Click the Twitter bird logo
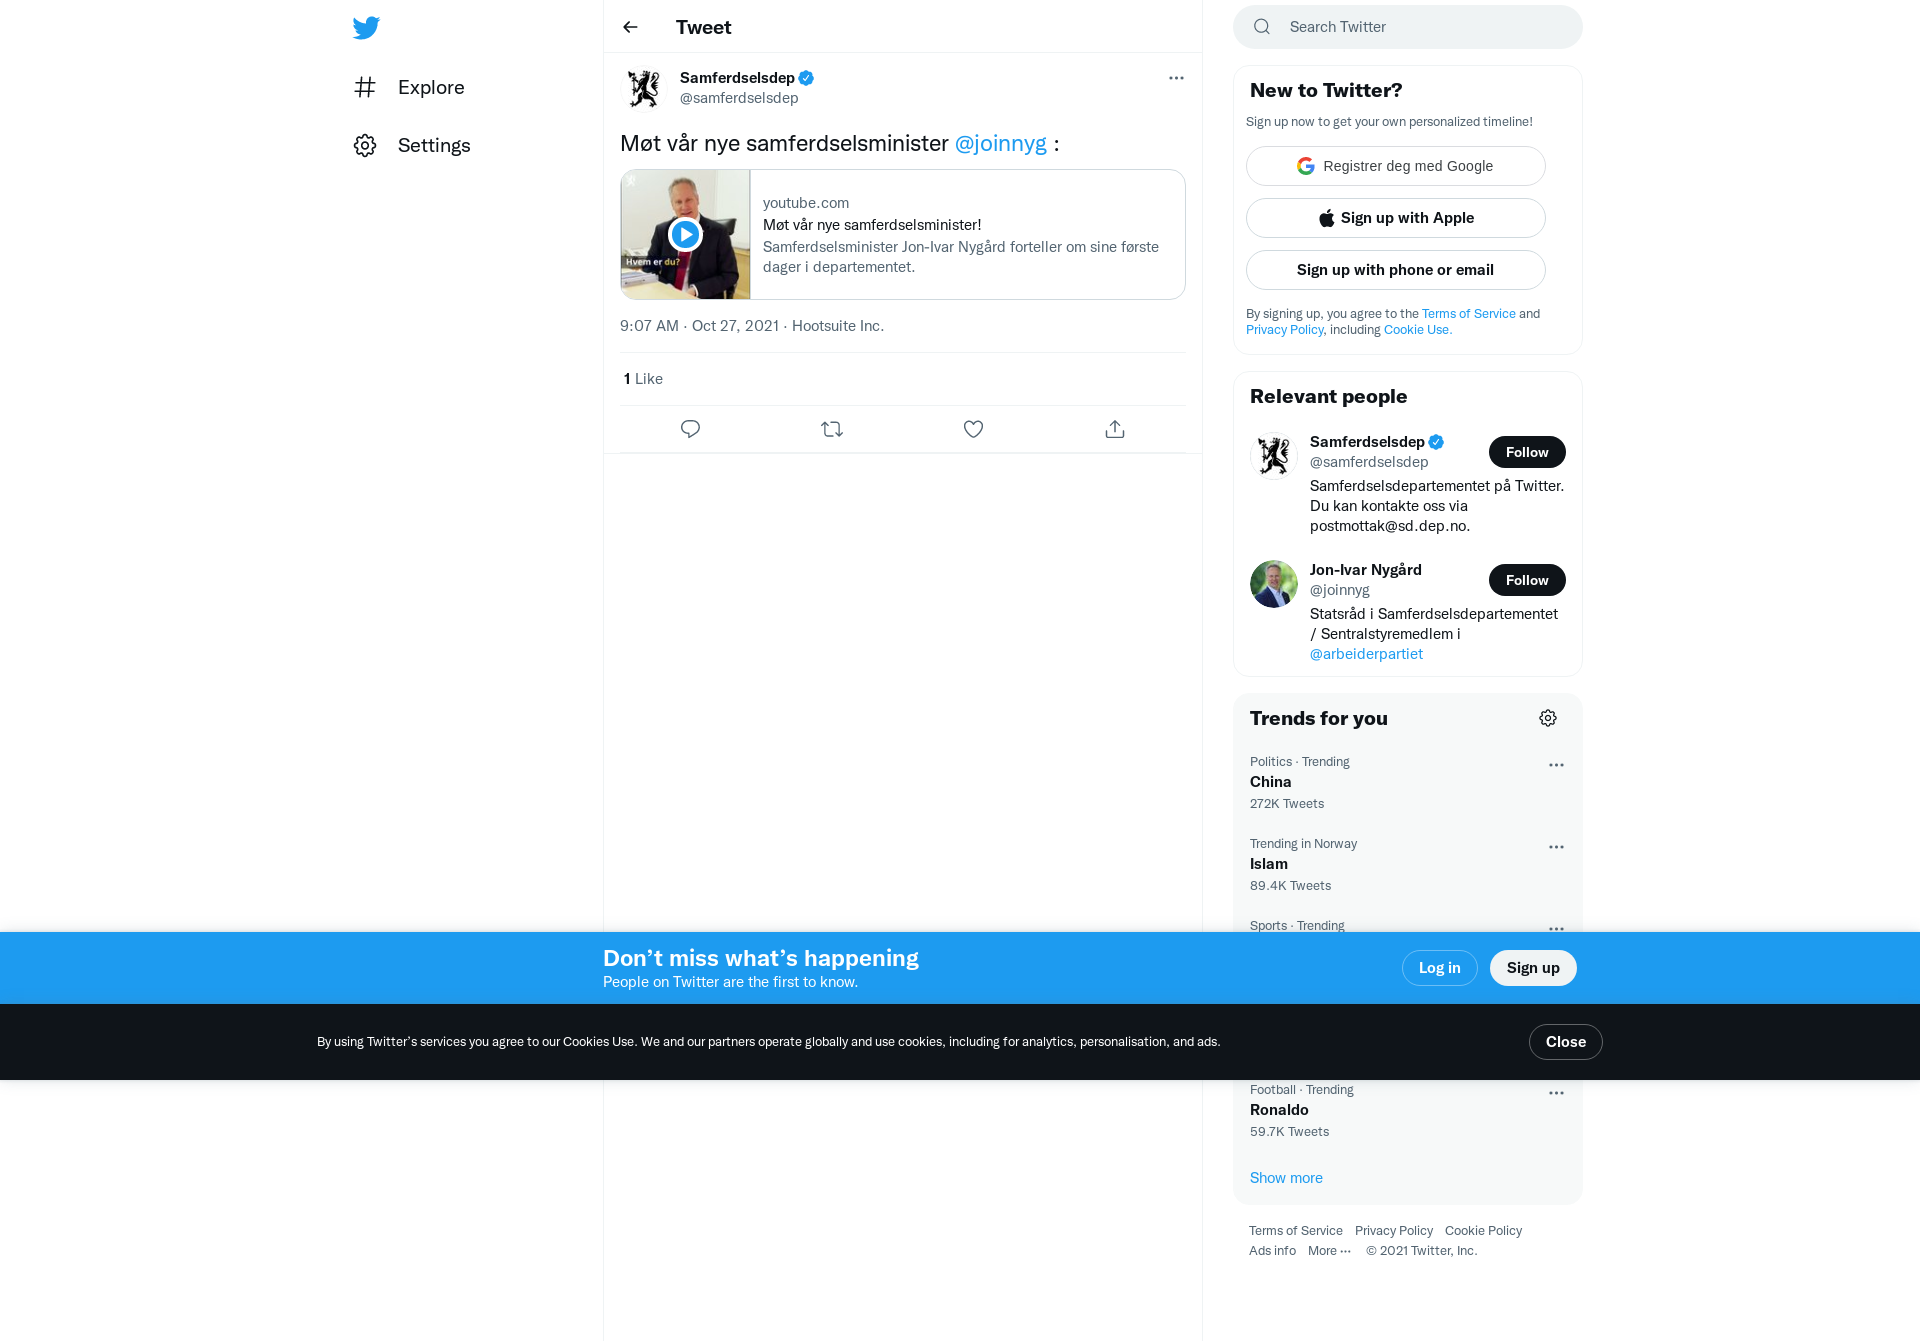1920x1341 pixels. click(x=366, y=27)
